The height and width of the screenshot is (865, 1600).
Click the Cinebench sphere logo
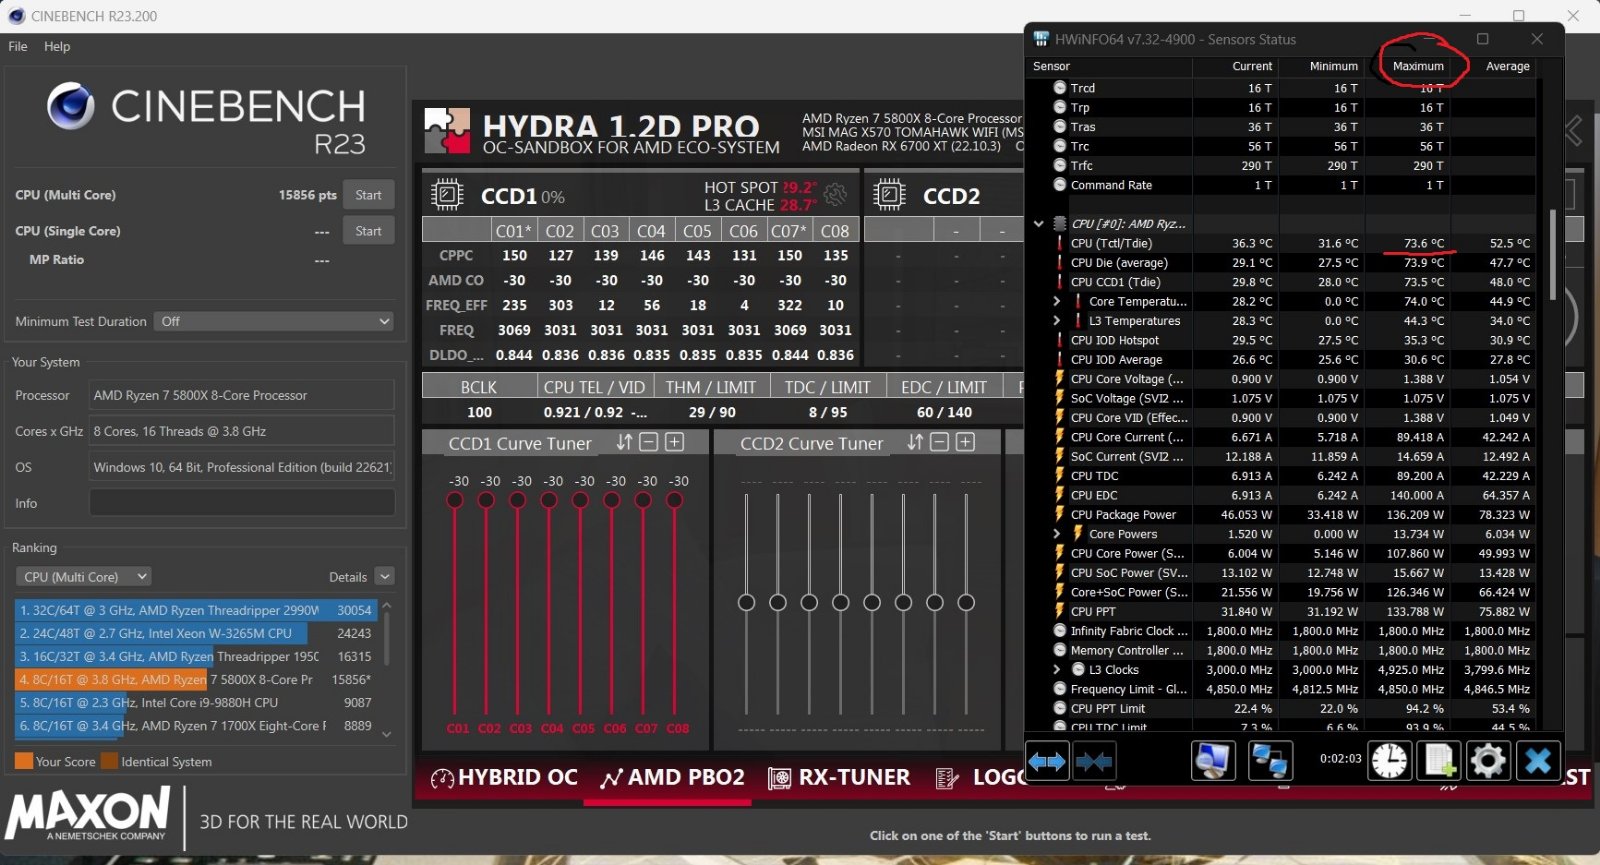71,106
